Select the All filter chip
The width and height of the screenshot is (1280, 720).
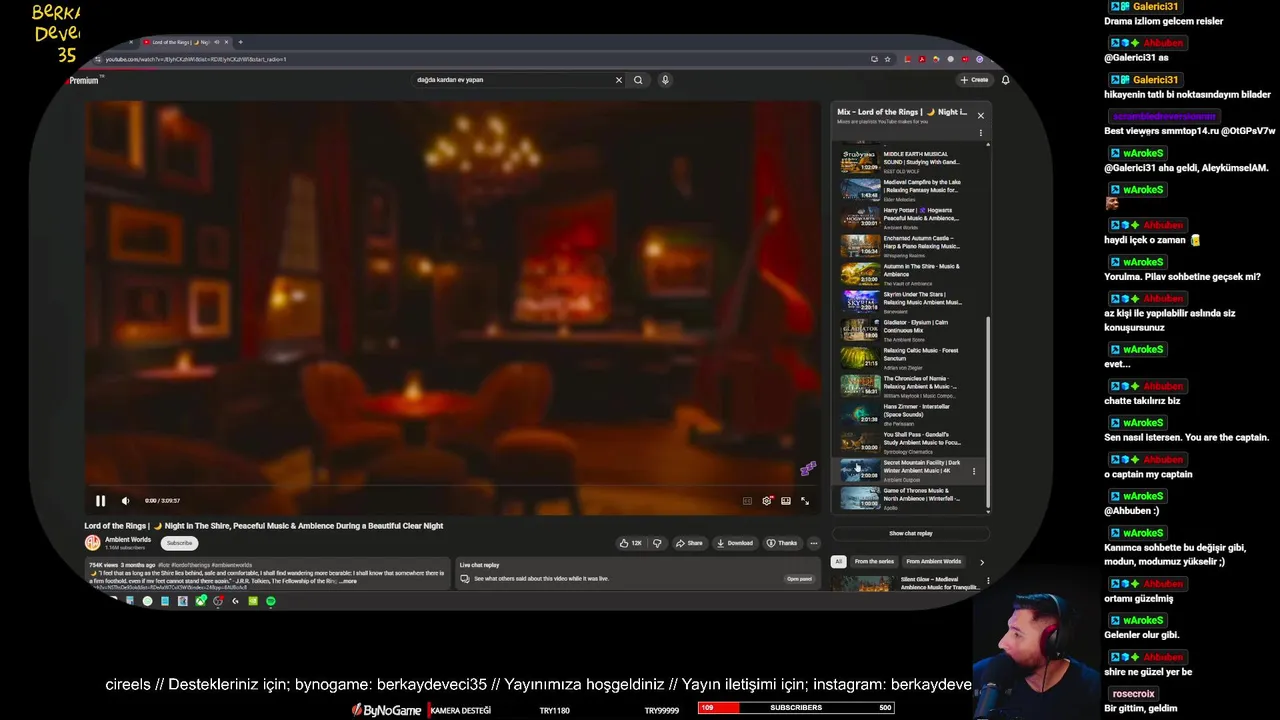click(839, 562)
